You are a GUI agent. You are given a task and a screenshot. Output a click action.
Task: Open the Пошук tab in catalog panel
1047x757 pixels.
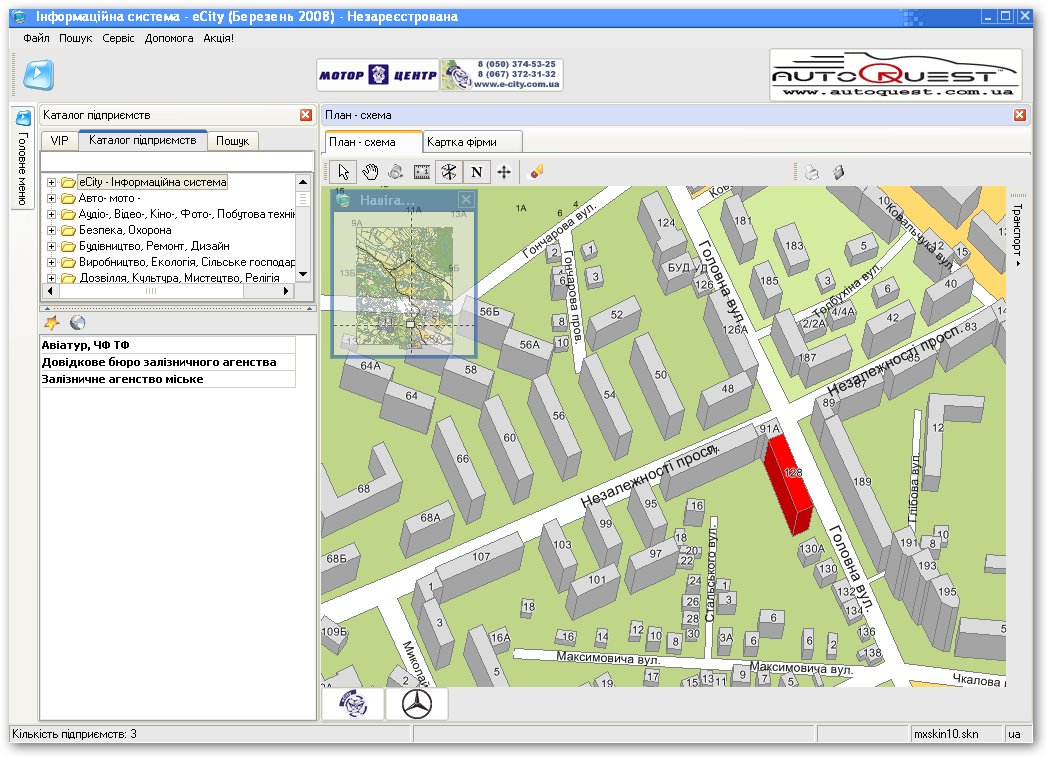point(232,141)
